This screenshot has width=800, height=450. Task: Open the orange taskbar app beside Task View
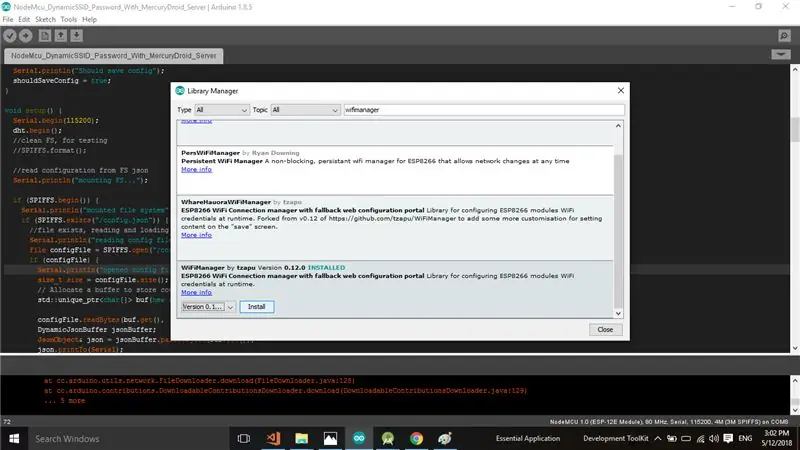tap(273, 438)
